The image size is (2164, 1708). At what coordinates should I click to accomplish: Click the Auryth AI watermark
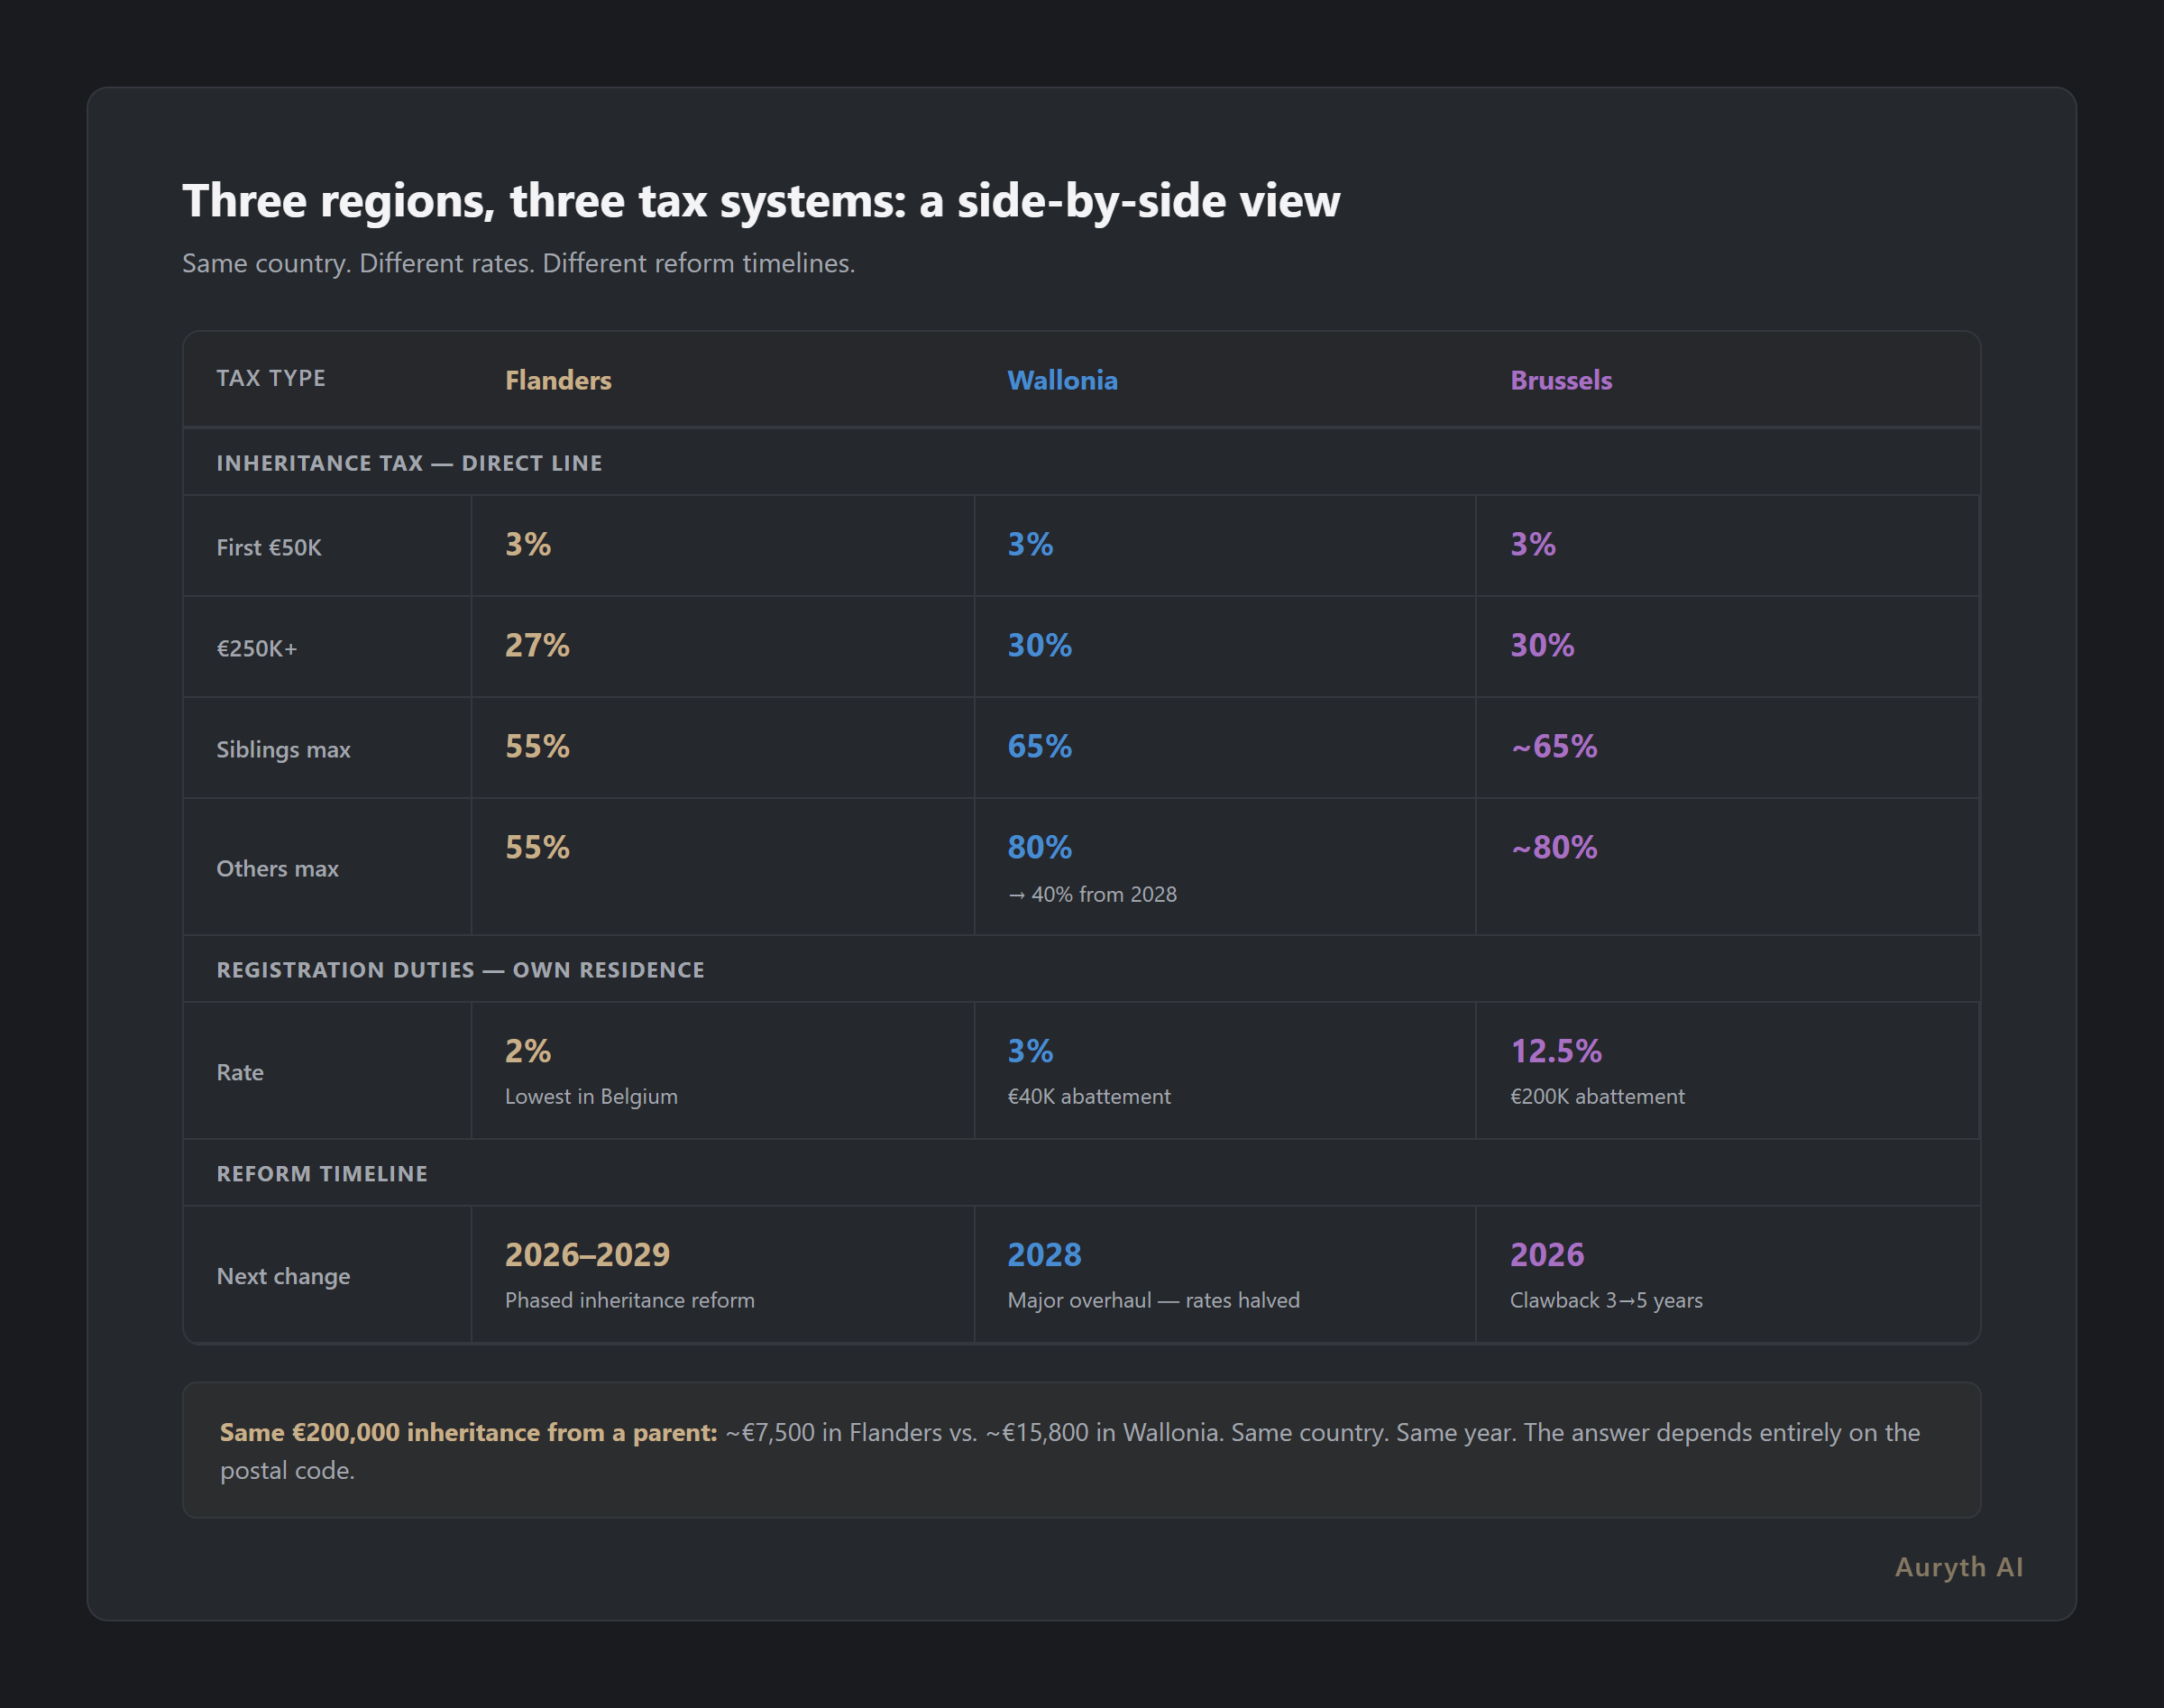pyautogui.click(x=1958, y=1567)
